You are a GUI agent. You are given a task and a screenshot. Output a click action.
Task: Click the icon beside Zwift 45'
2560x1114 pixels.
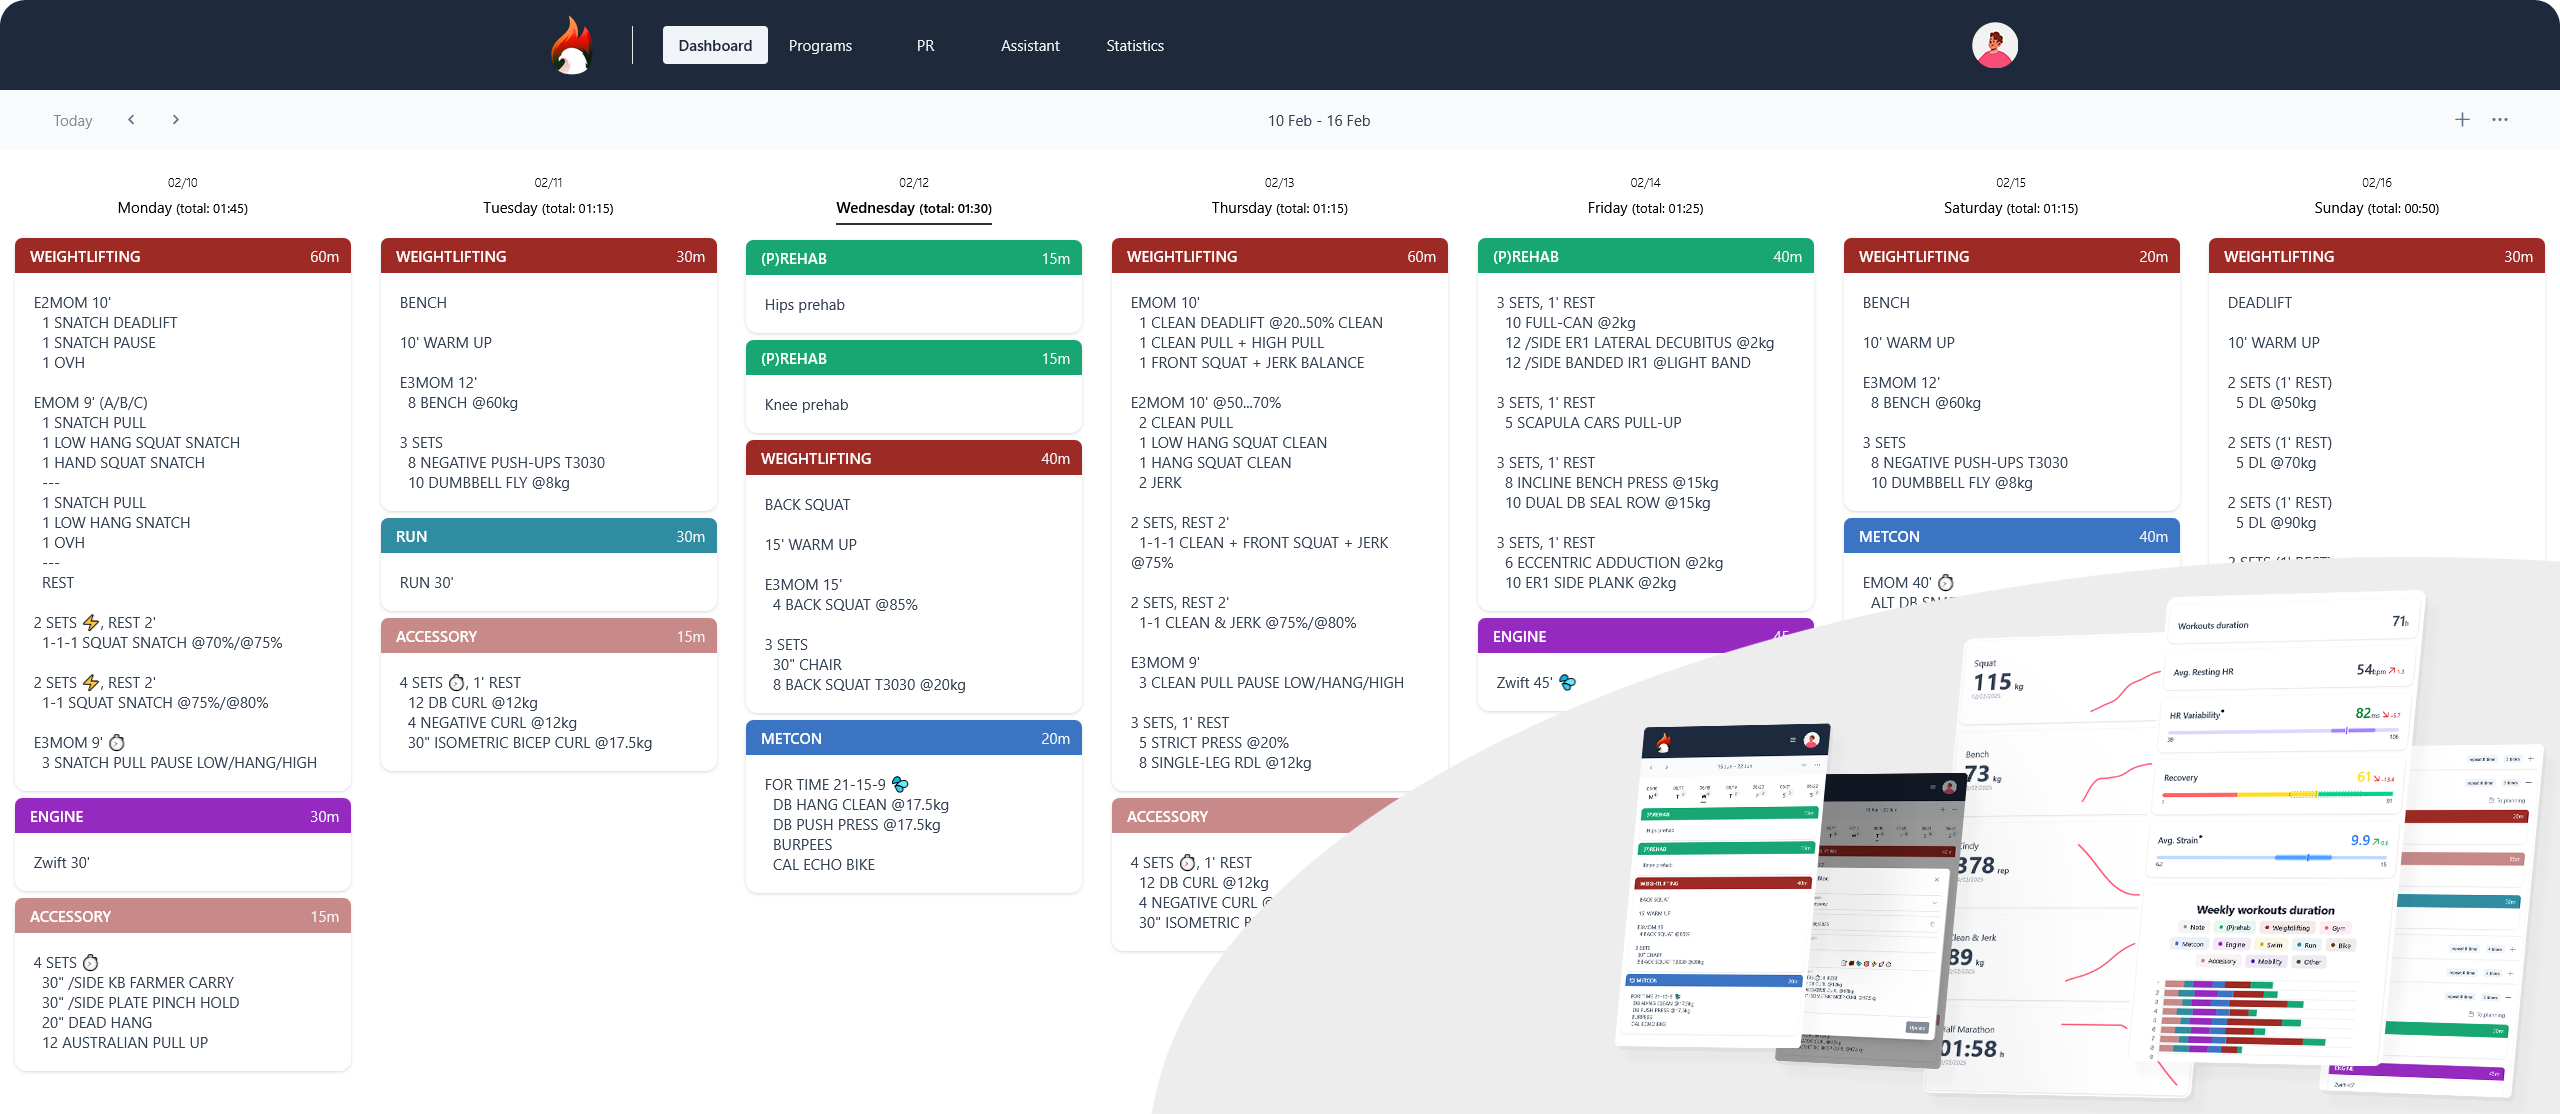(1567, 683)
